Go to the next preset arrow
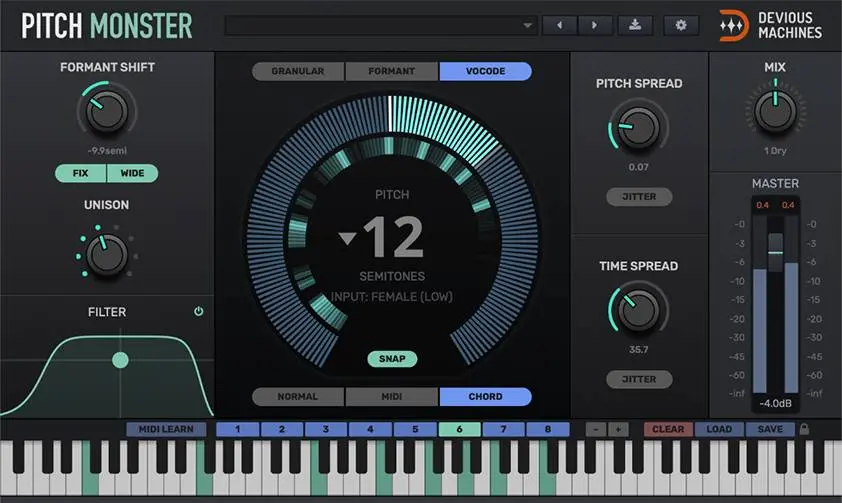The image size is (842, 503). point(594,25)
